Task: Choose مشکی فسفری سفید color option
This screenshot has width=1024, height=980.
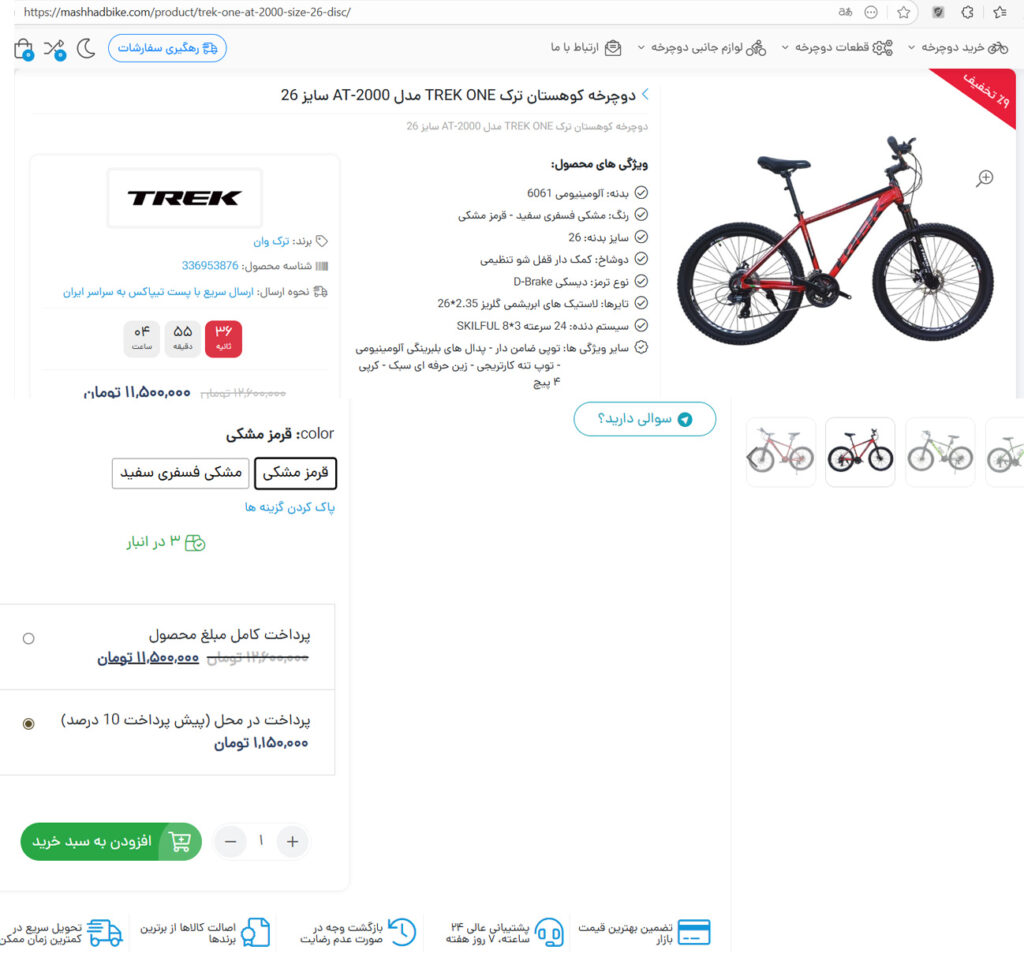Action: [181, 473]
